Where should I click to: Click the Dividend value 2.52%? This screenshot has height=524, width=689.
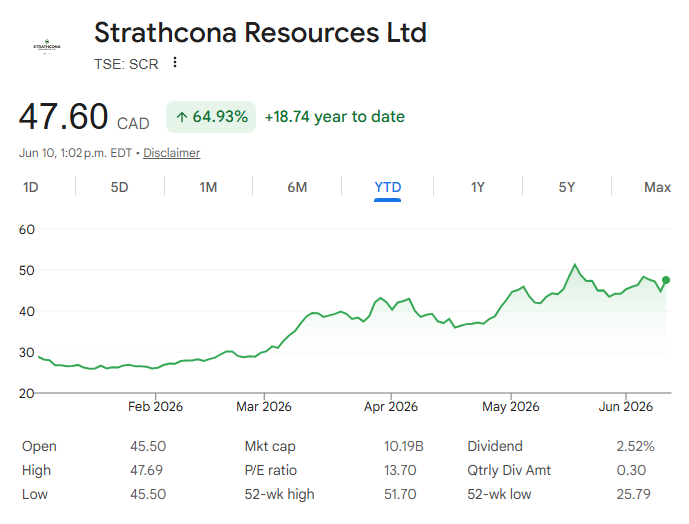coord(635,446)
